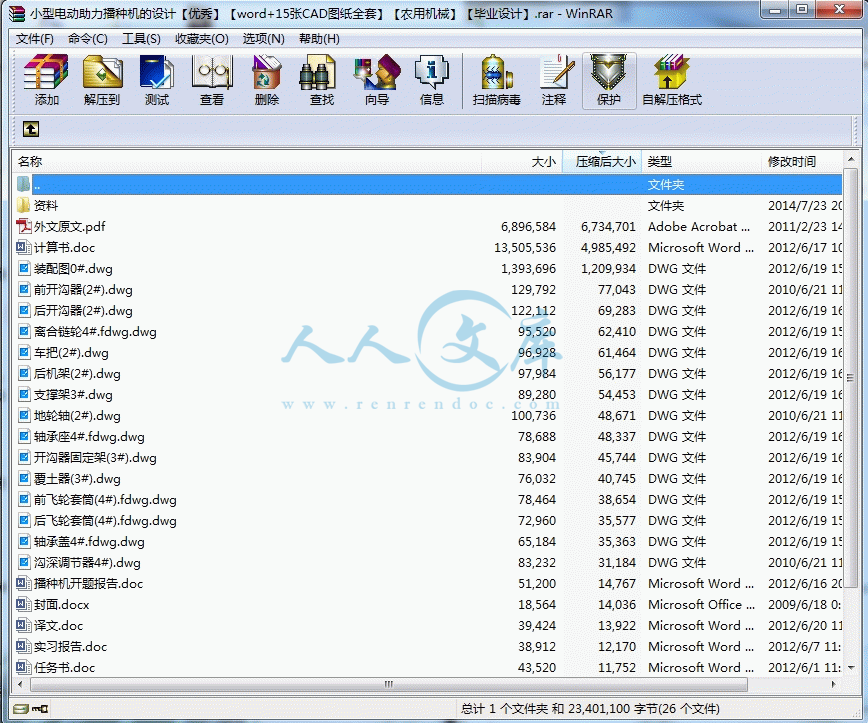Select file 前开沟器(2#).dwg
868x723 pixels.
point(83,290)
